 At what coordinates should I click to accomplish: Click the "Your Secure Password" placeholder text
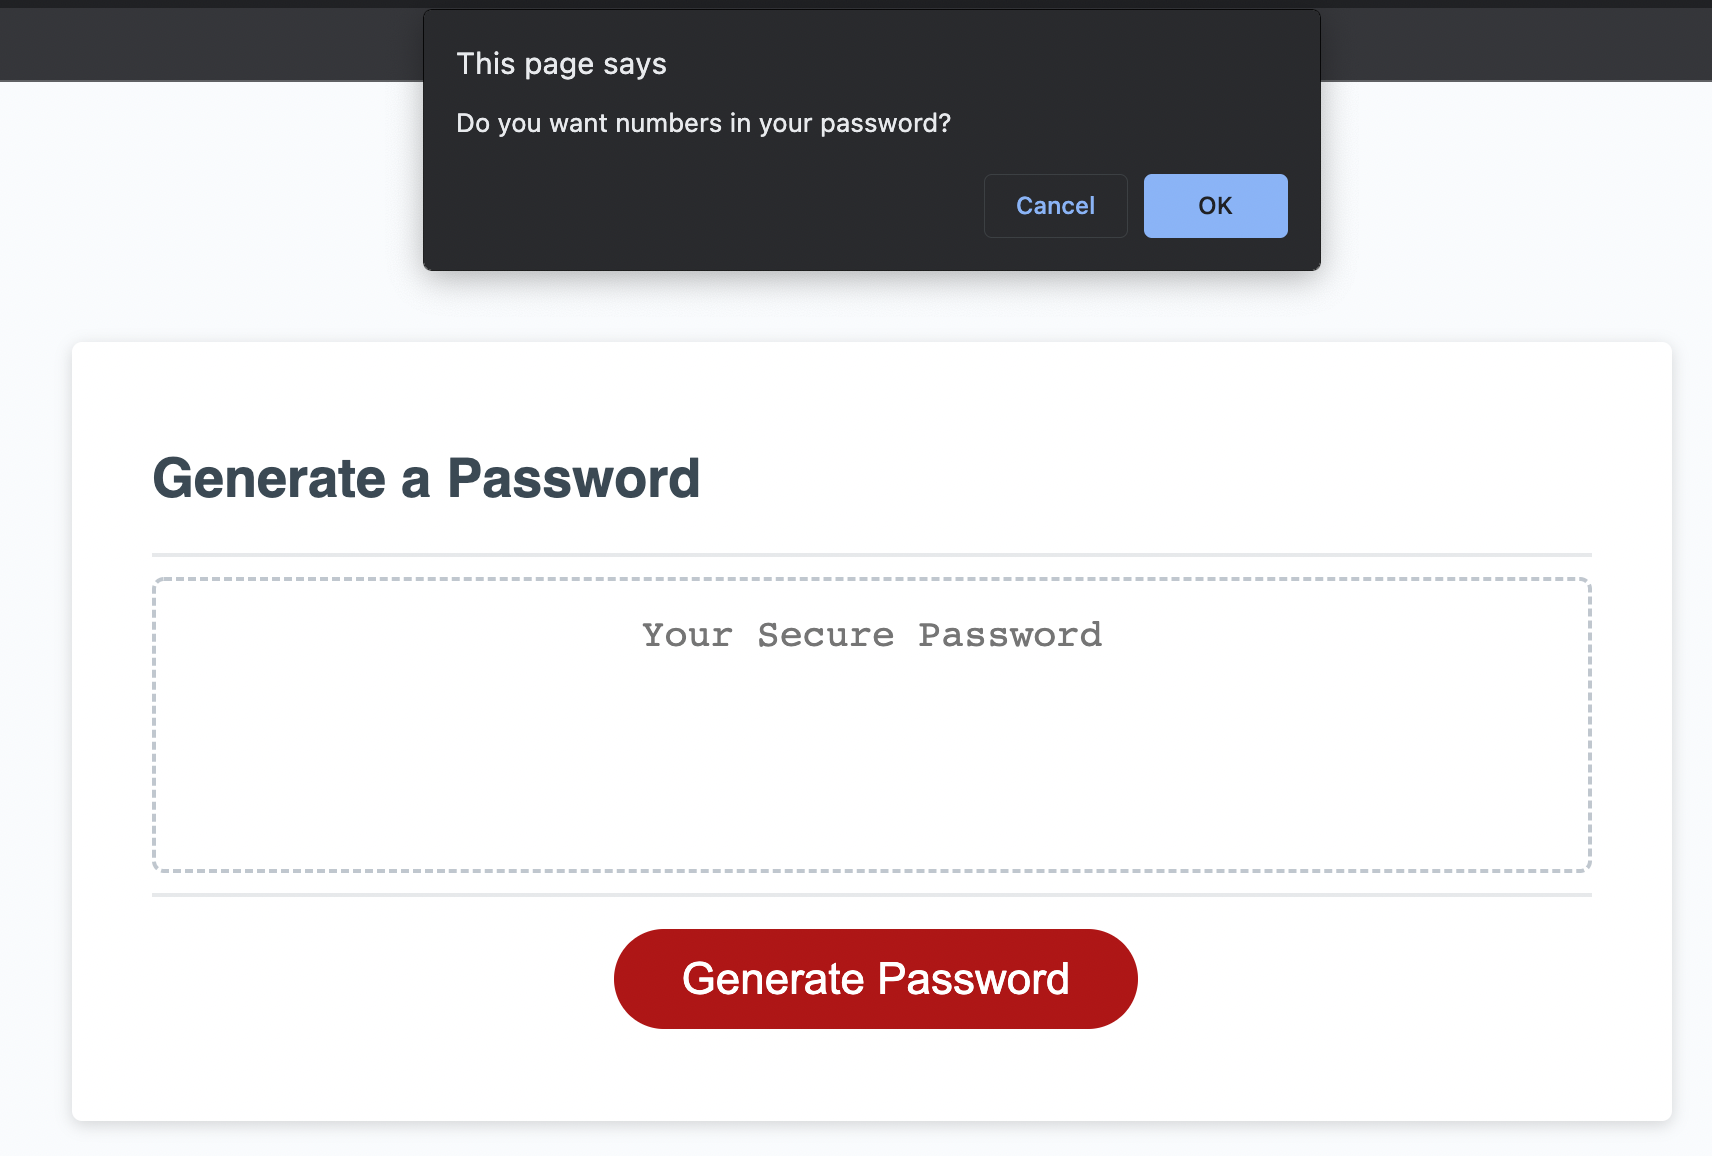click(x=872, y=635)
